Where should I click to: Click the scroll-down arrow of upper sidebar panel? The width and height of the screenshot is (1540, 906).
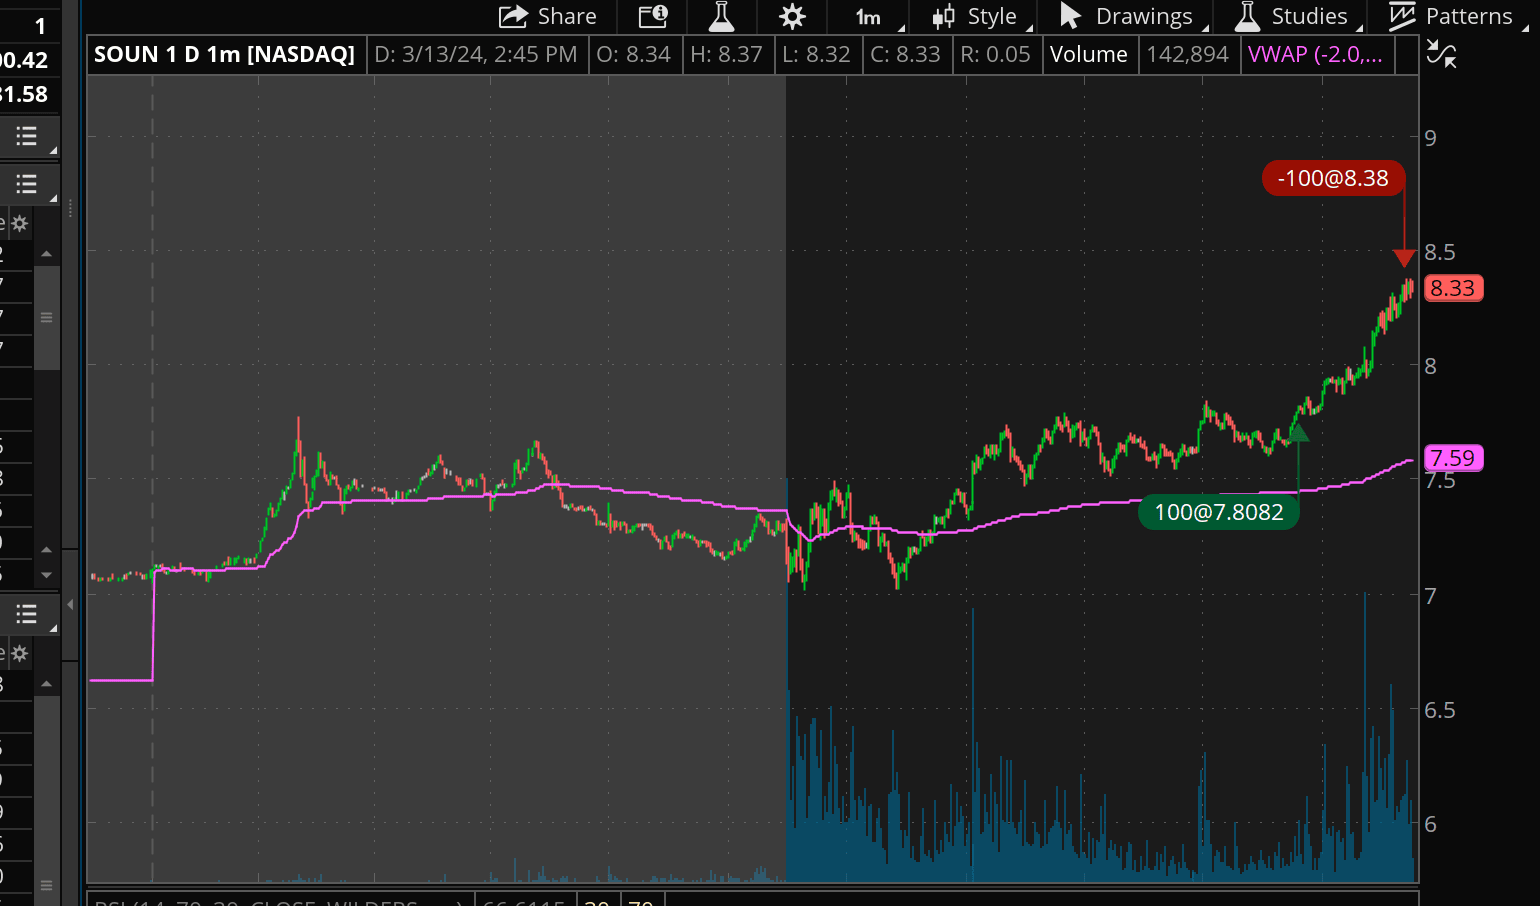[46, 576]
